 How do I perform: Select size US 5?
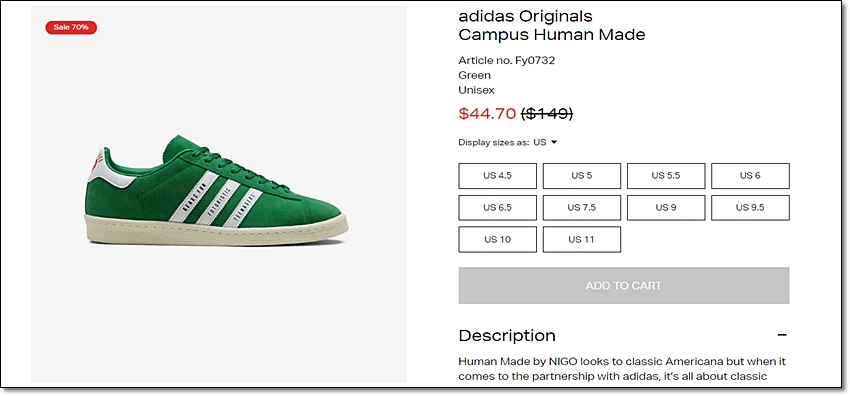(x=582, y=176)
